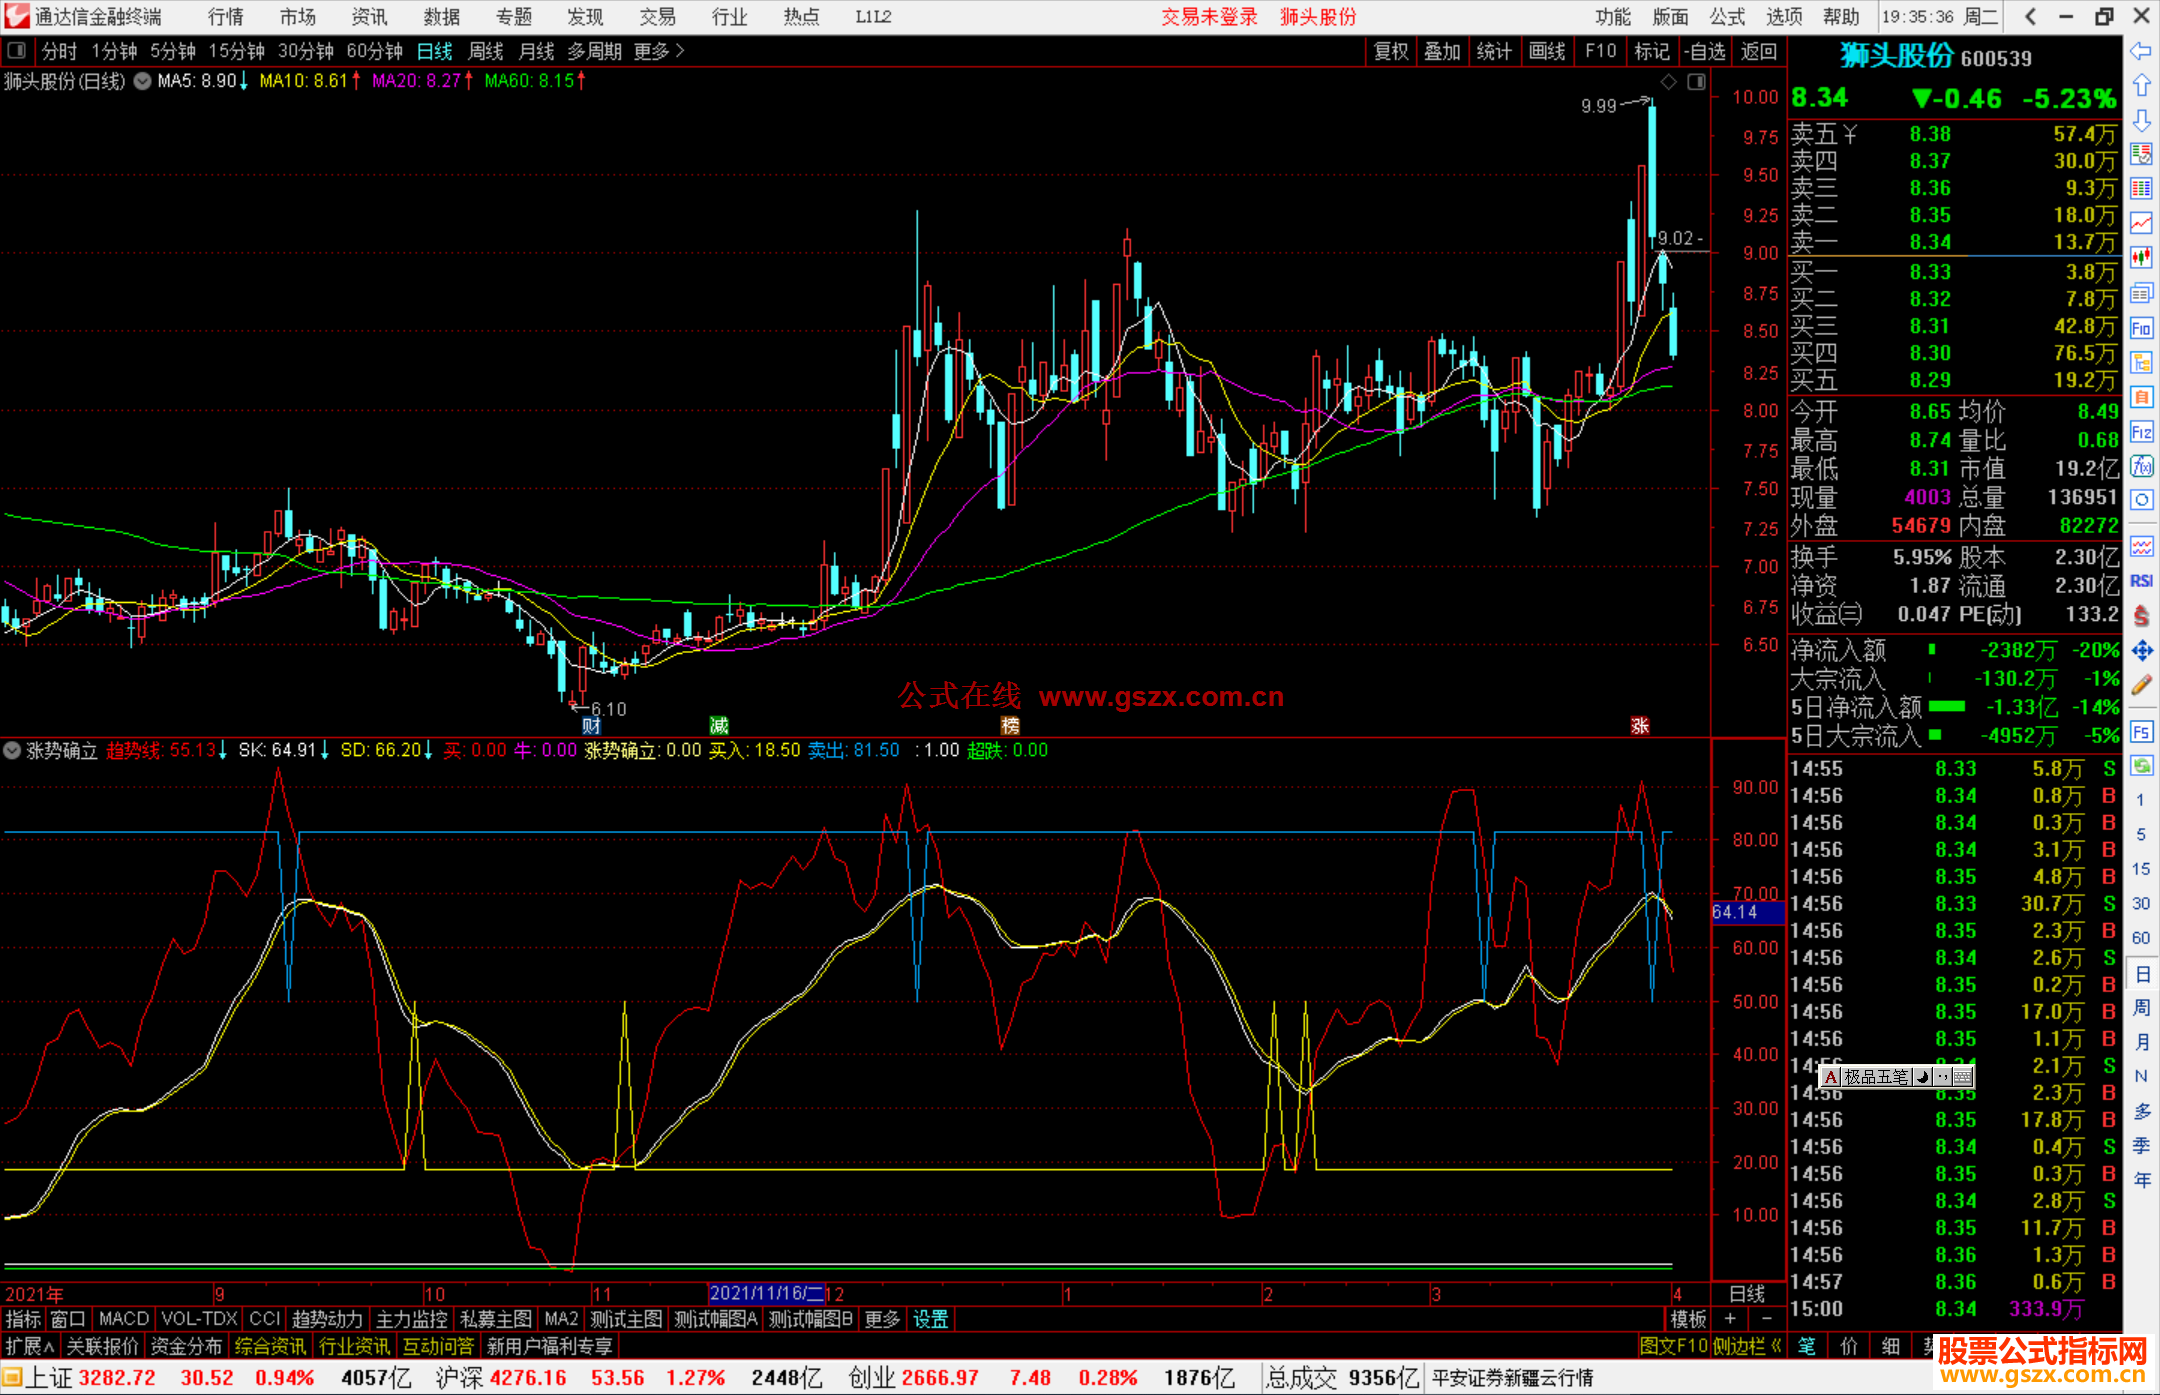Click the 统计 statistics button
Viewport: 2160px width, 1395px height.
[1495, 51]
